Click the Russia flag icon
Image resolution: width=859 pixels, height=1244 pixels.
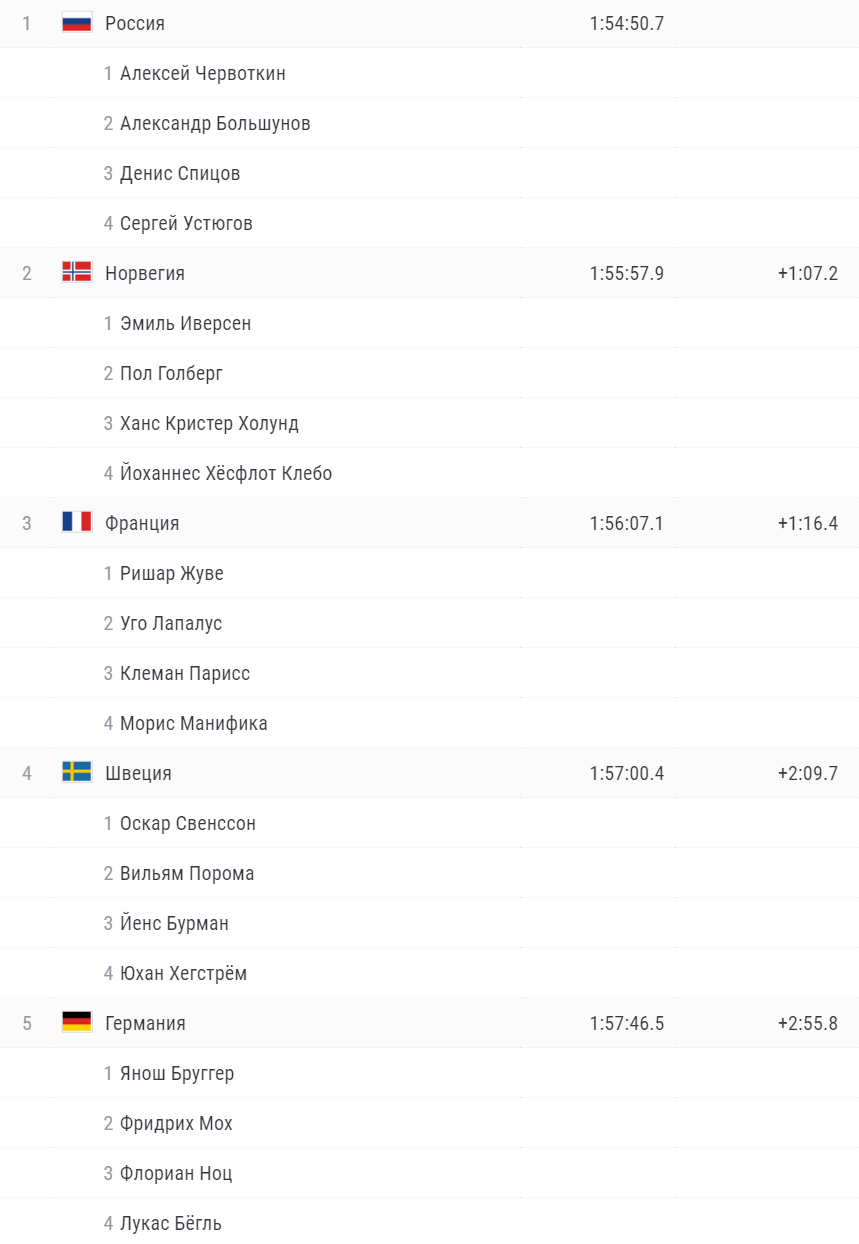click(77, 22)
